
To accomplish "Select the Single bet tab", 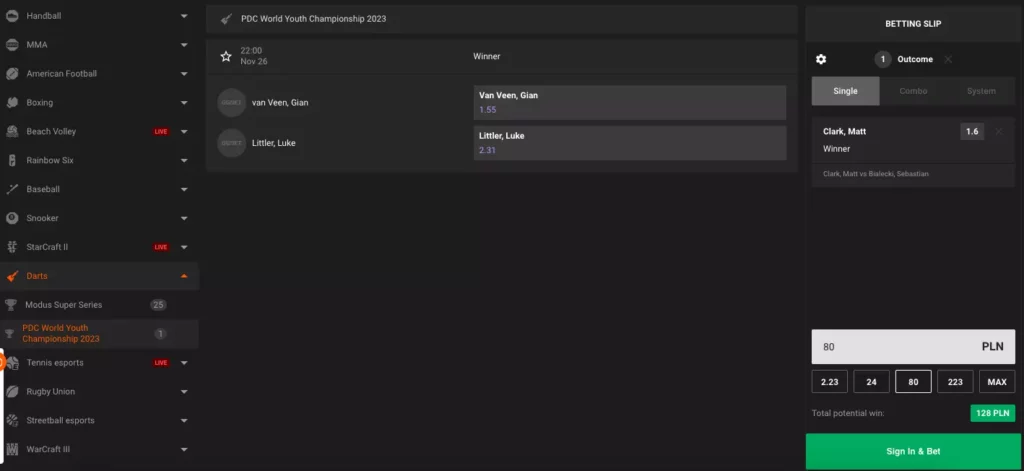I will [845, 91].
